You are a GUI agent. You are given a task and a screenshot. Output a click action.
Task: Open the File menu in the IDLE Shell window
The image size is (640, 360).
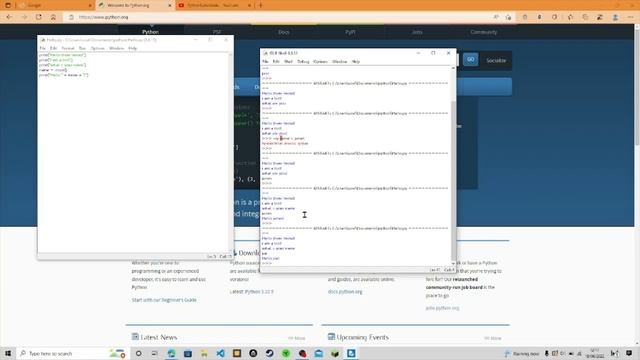tap(265, 62)
